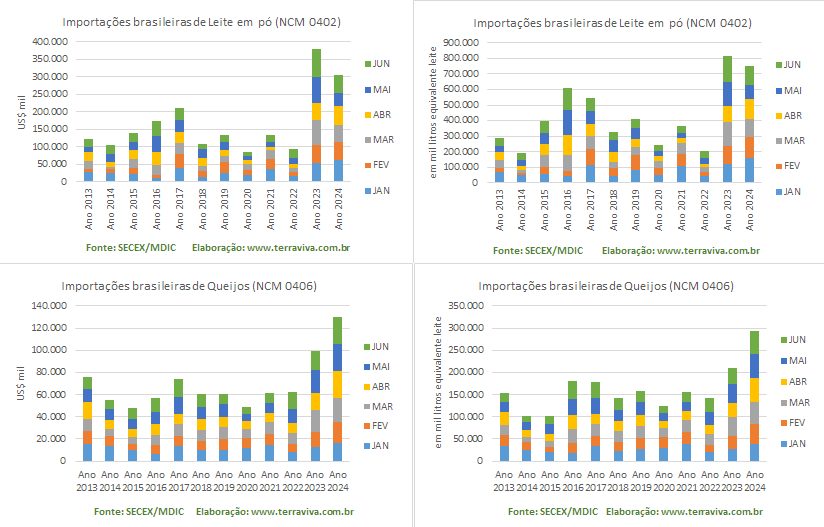Choose MAR legend in Queijos litros equivalente chart

click(x=796, y=403)
